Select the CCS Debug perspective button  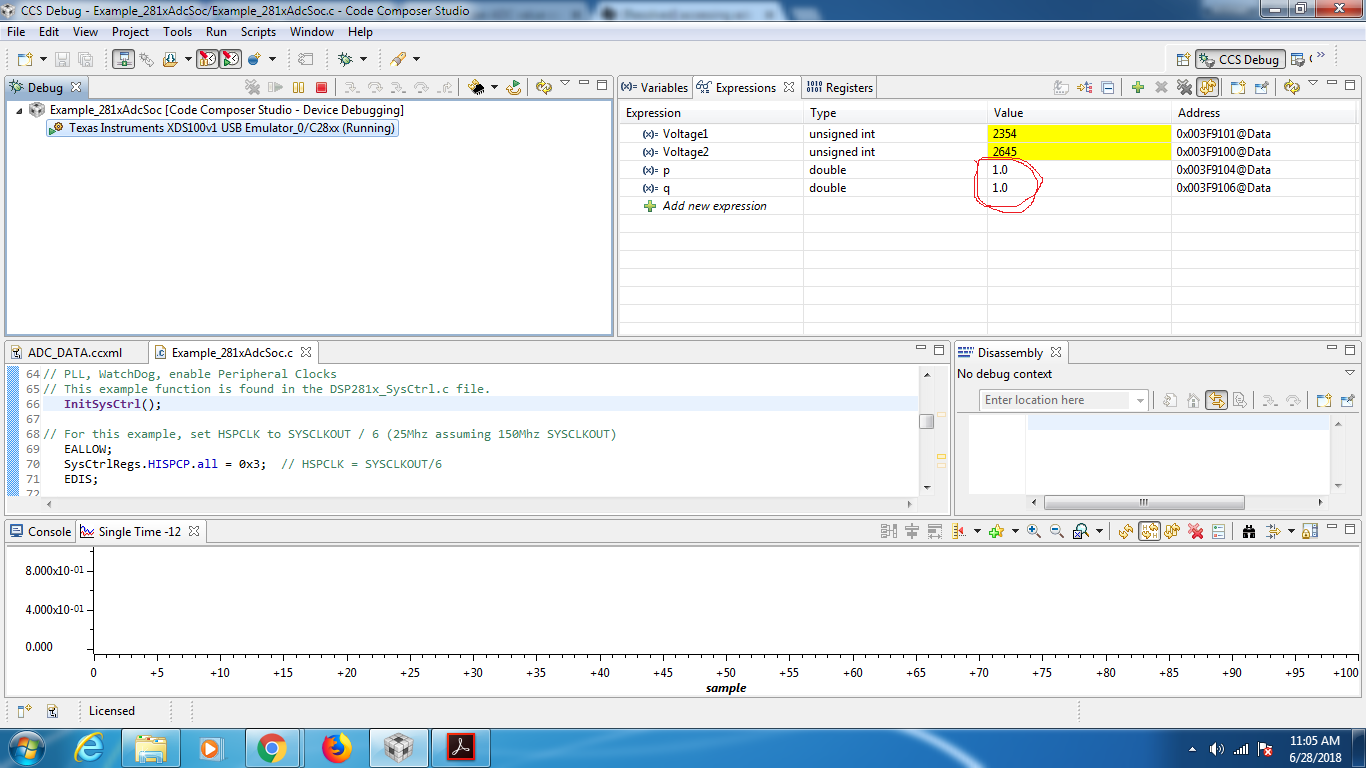[1239, 59]
